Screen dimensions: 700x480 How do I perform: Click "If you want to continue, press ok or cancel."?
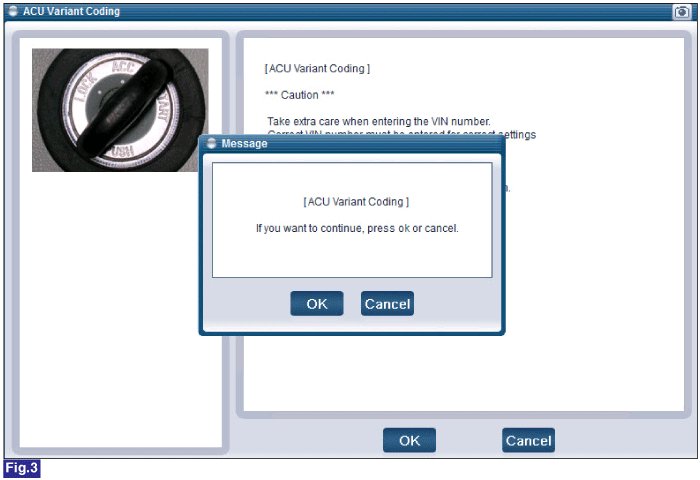point(357,228)
